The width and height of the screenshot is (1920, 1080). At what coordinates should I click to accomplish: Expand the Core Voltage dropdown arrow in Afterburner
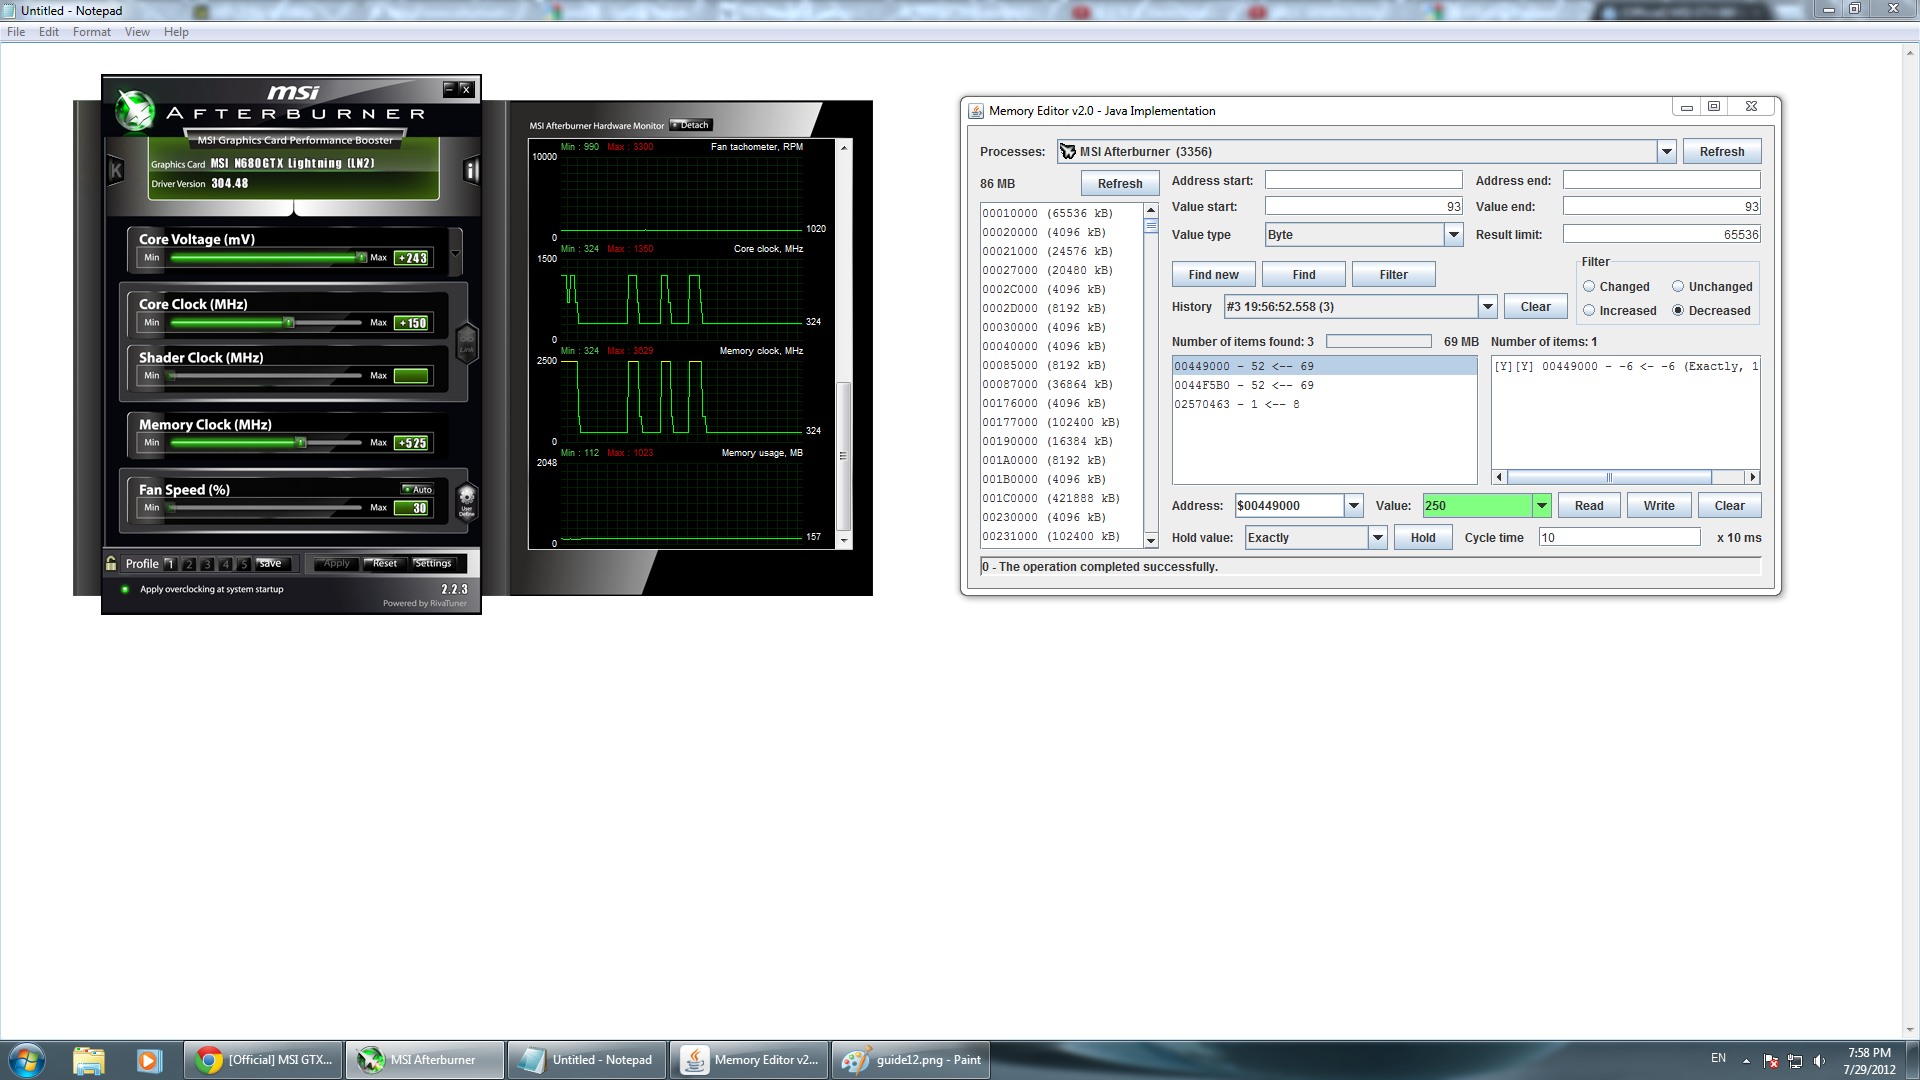point(456,253)
